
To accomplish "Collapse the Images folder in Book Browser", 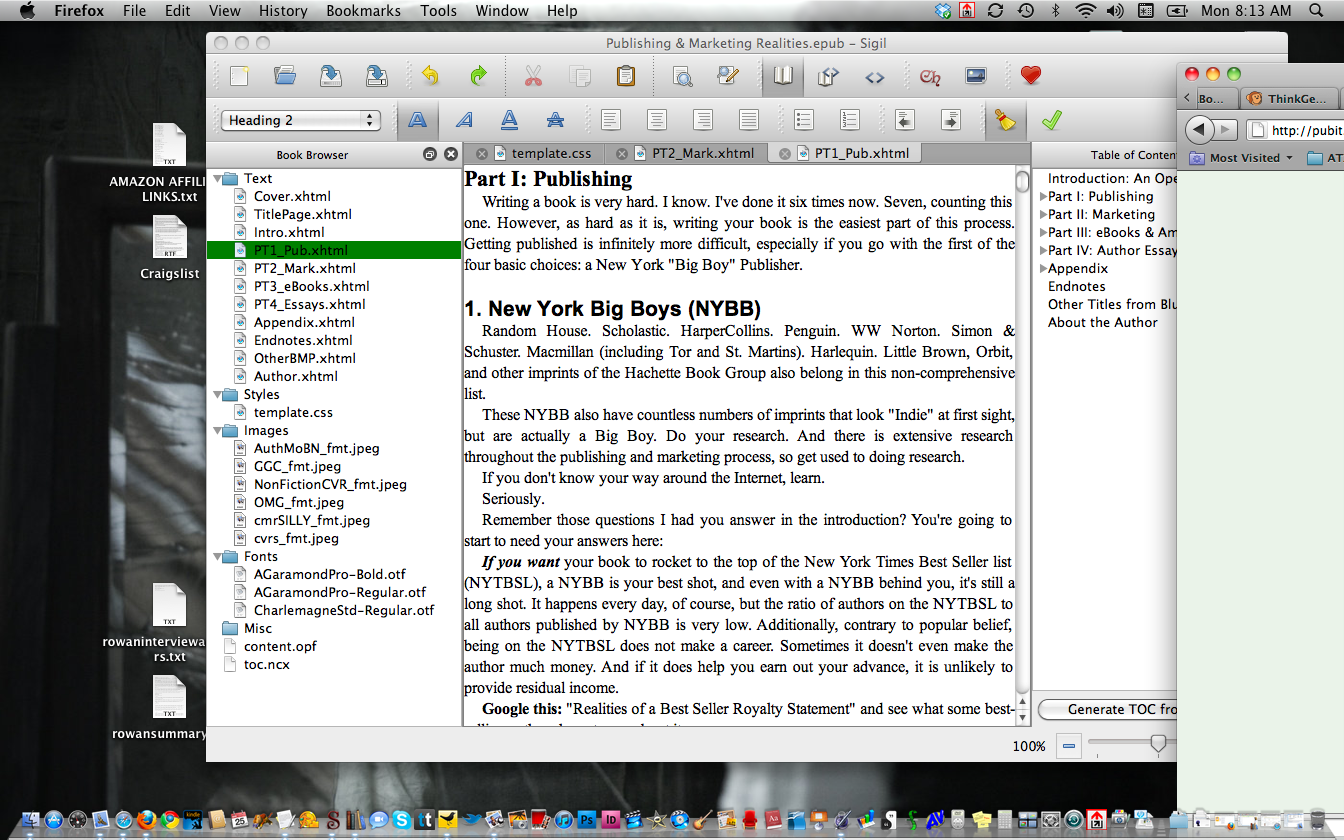I will click(x=218, y=430).
